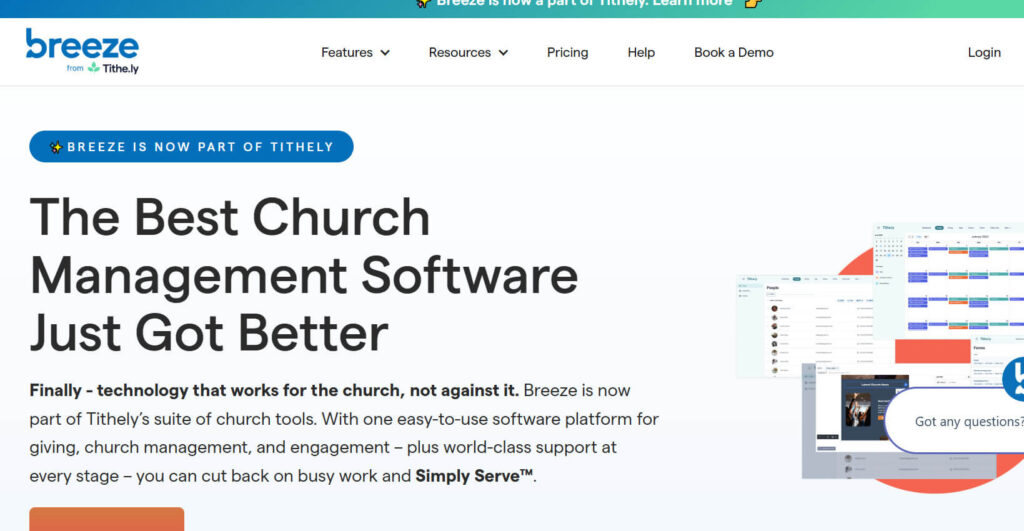This screenshot has width=1024, height=531.
Task: Click the People list screenshot thumbnail
Action: click(805, 327)
